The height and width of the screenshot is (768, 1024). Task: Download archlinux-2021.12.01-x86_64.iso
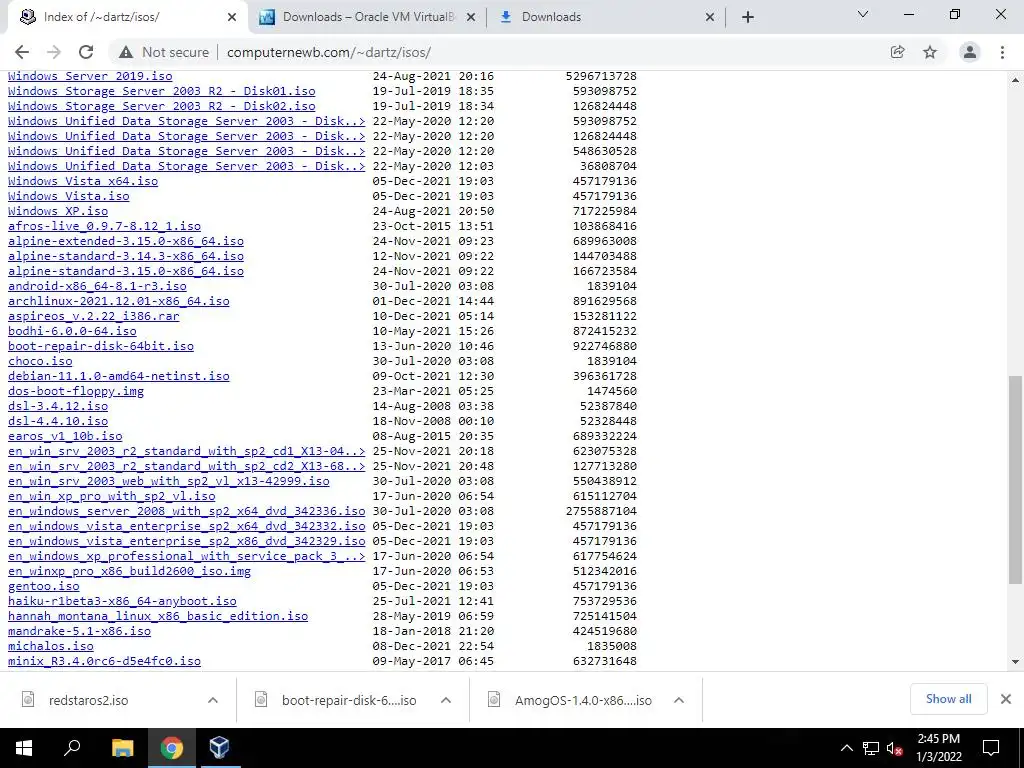(119, 301)
